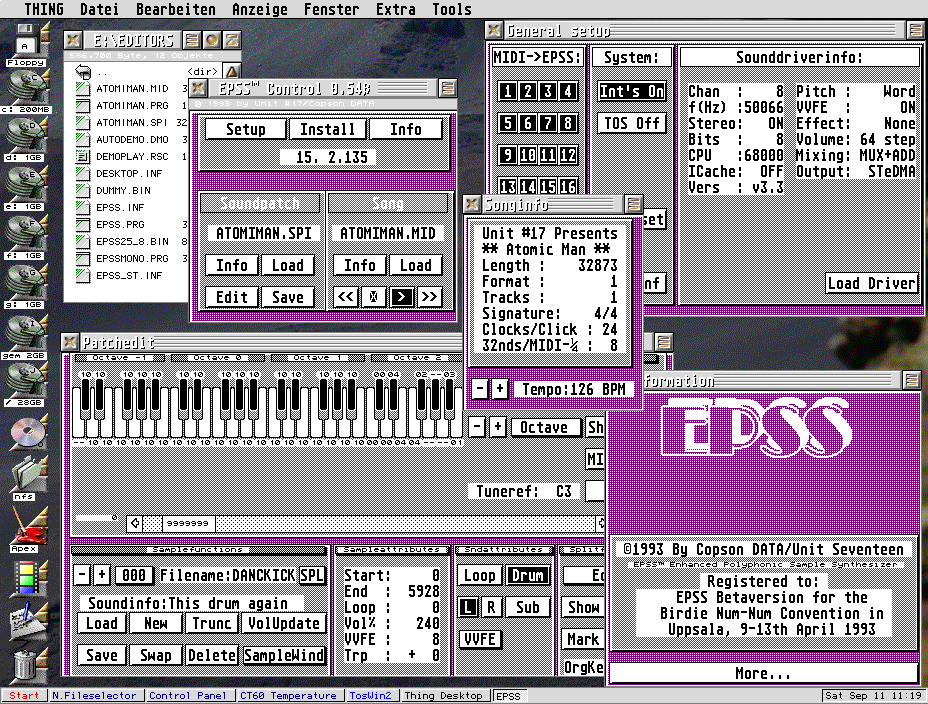The width and height of the screenshot is (928, 704).
Task: Toggle the Drum sound attribute
Action: point(527,575)
